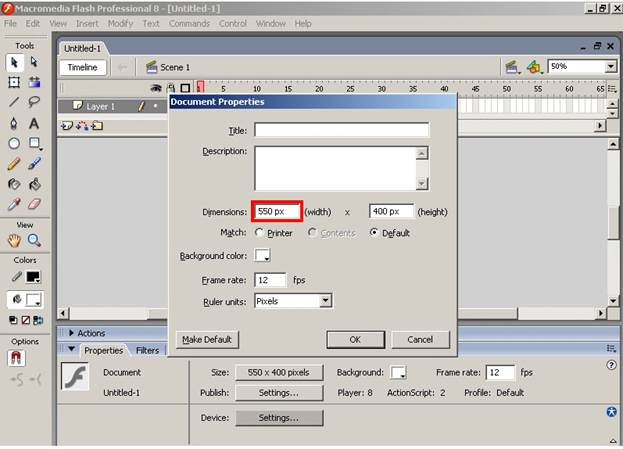This screenshot has height=449, width=623.
Task: Open the Commands menu
Action: [189, 23]
